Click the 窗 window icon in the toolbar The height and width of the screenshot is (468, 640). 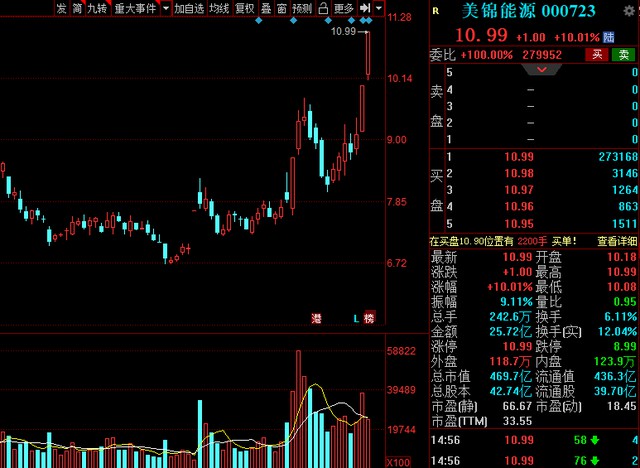tap(281, 8)
